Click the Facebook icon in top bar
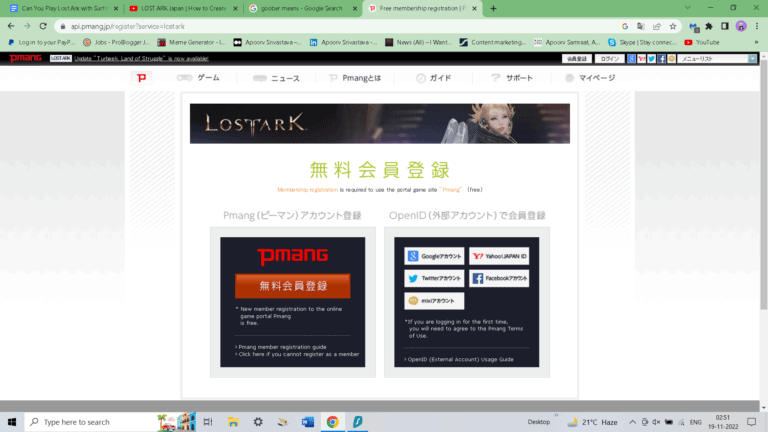 pos(660,59)
